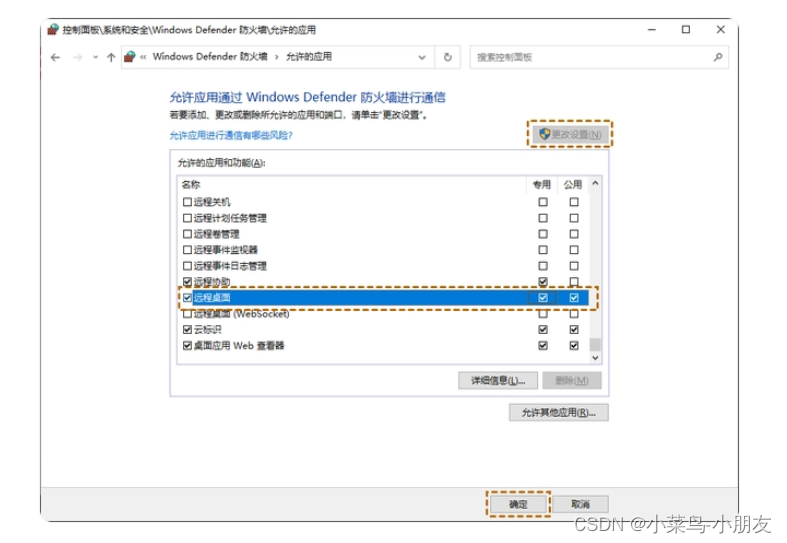Viewport: 787px width, 543px height.
Task: Toggle 云标识 公用 column checkbox
Action: 574,329
